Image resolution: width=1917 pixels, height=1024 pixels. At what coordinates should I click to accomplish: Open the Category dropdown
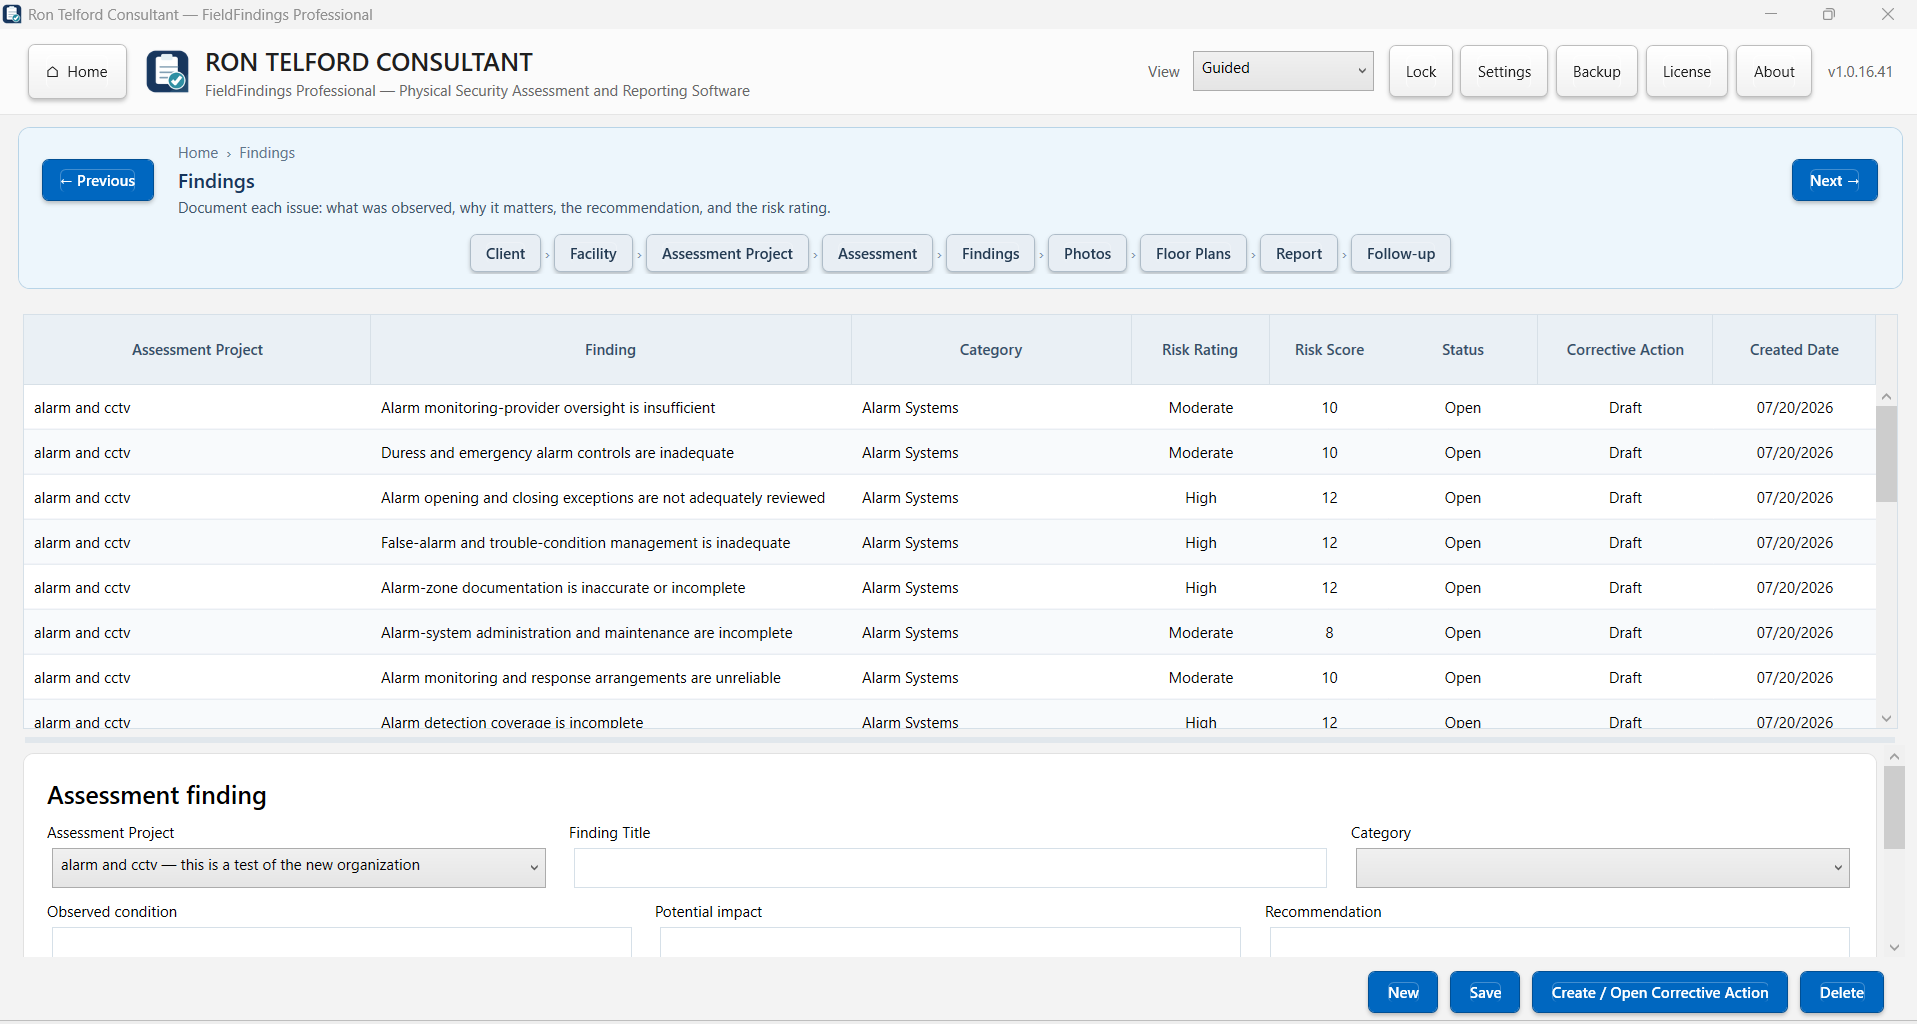[x=1602, y=867]
